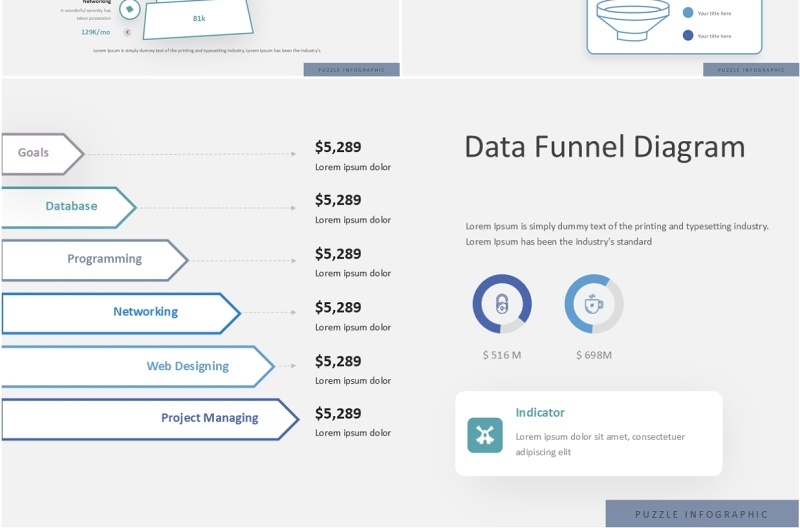Click the $ 698M label
Image resolution: width=800 pixels, height=528 pixels.
click(594, 355)
